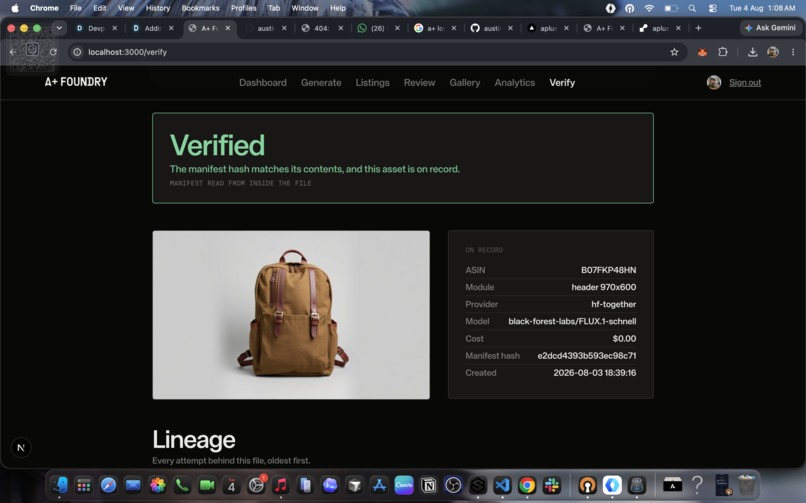Click the Module value header 970x600
806x503 pixels.
[x=603, y=287]
